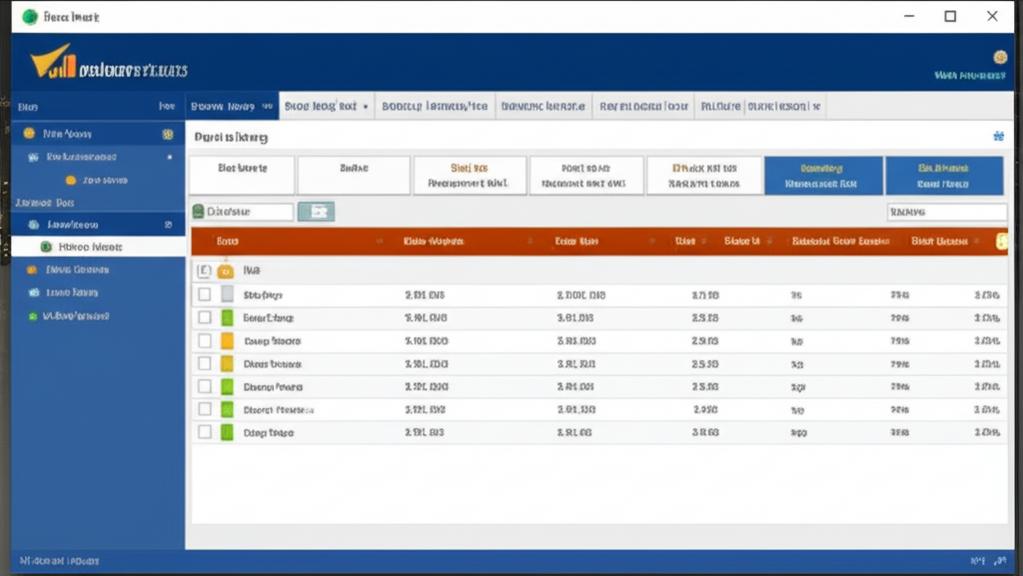Expand the dot indicator on second sidebar item

point(170,157)
